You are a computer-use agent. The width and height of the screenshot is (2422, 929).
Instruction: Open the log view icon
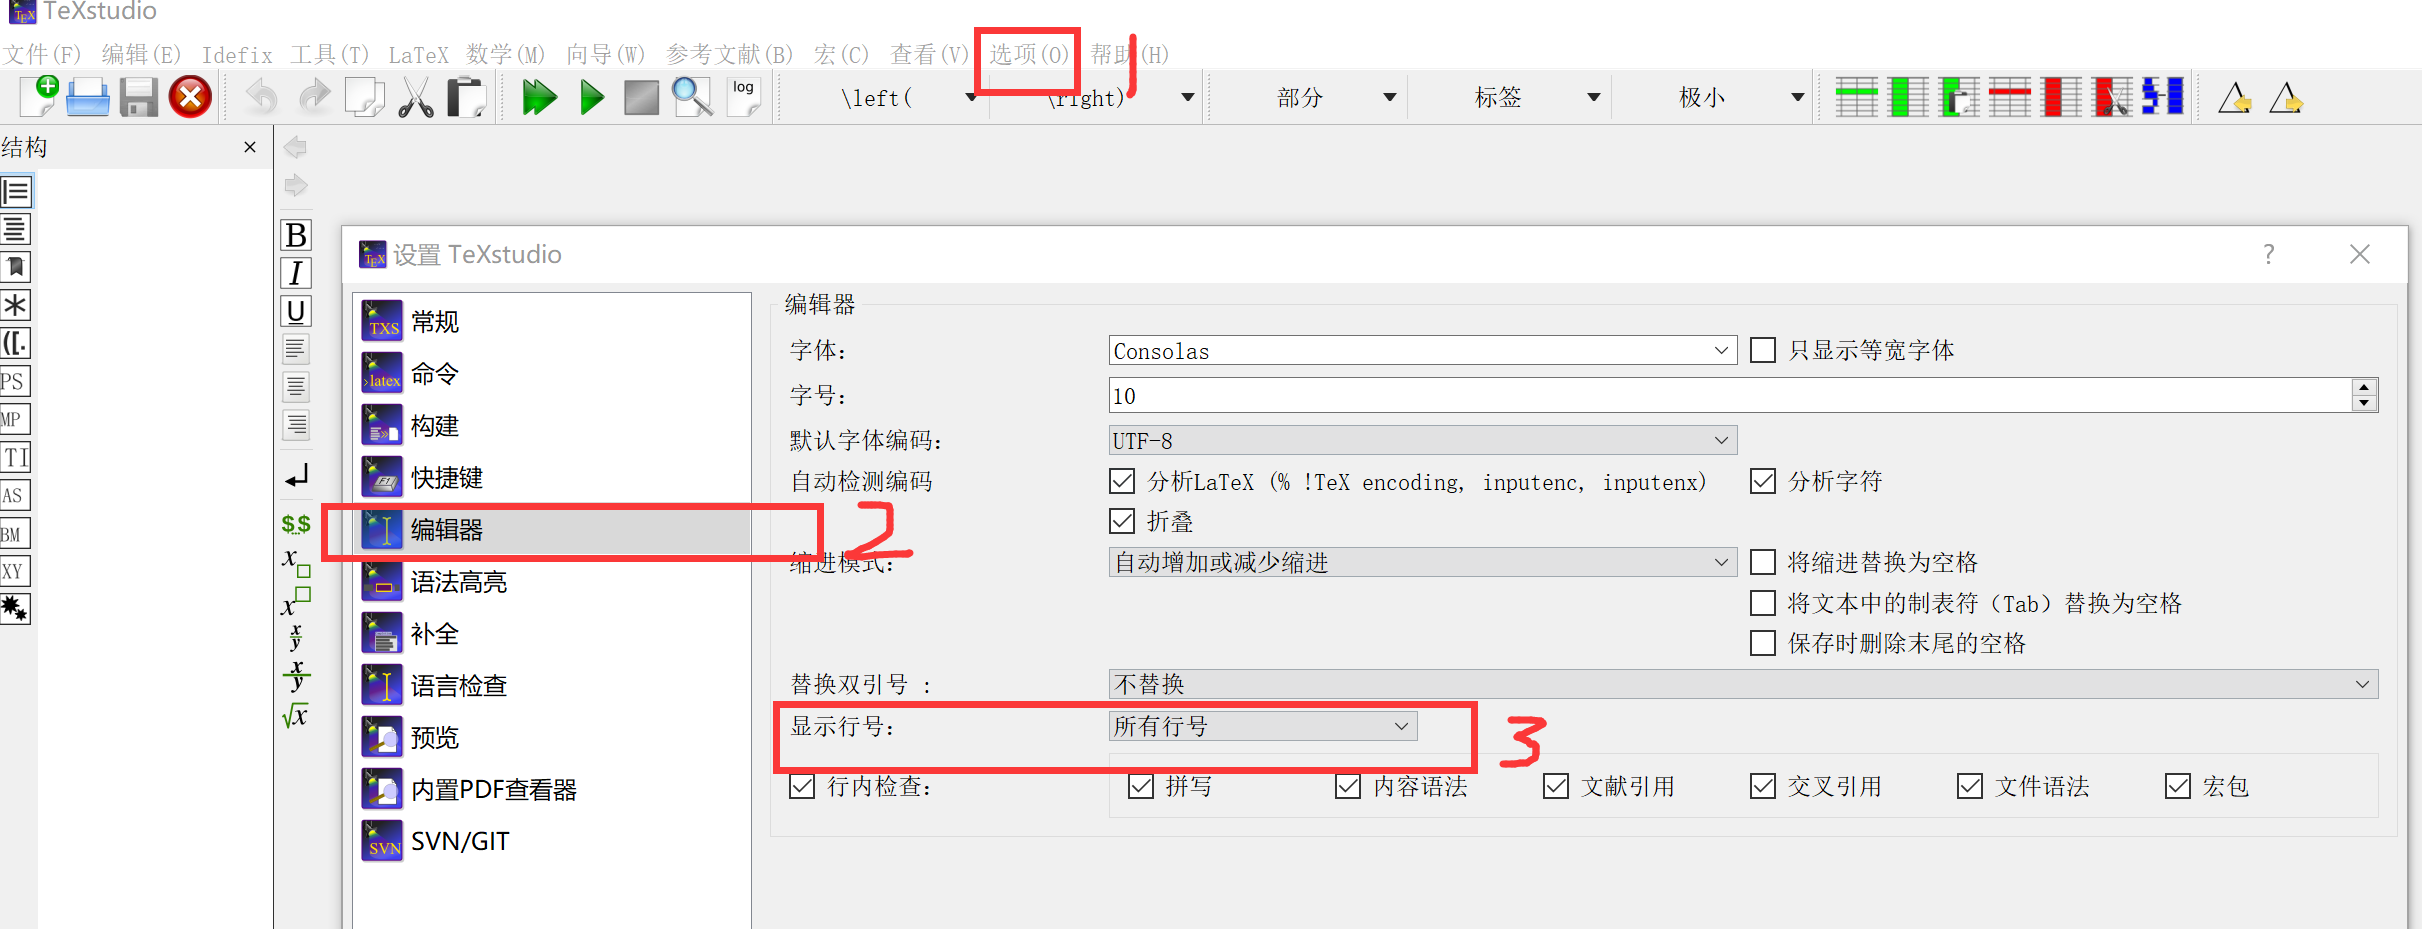pos(744,97)
